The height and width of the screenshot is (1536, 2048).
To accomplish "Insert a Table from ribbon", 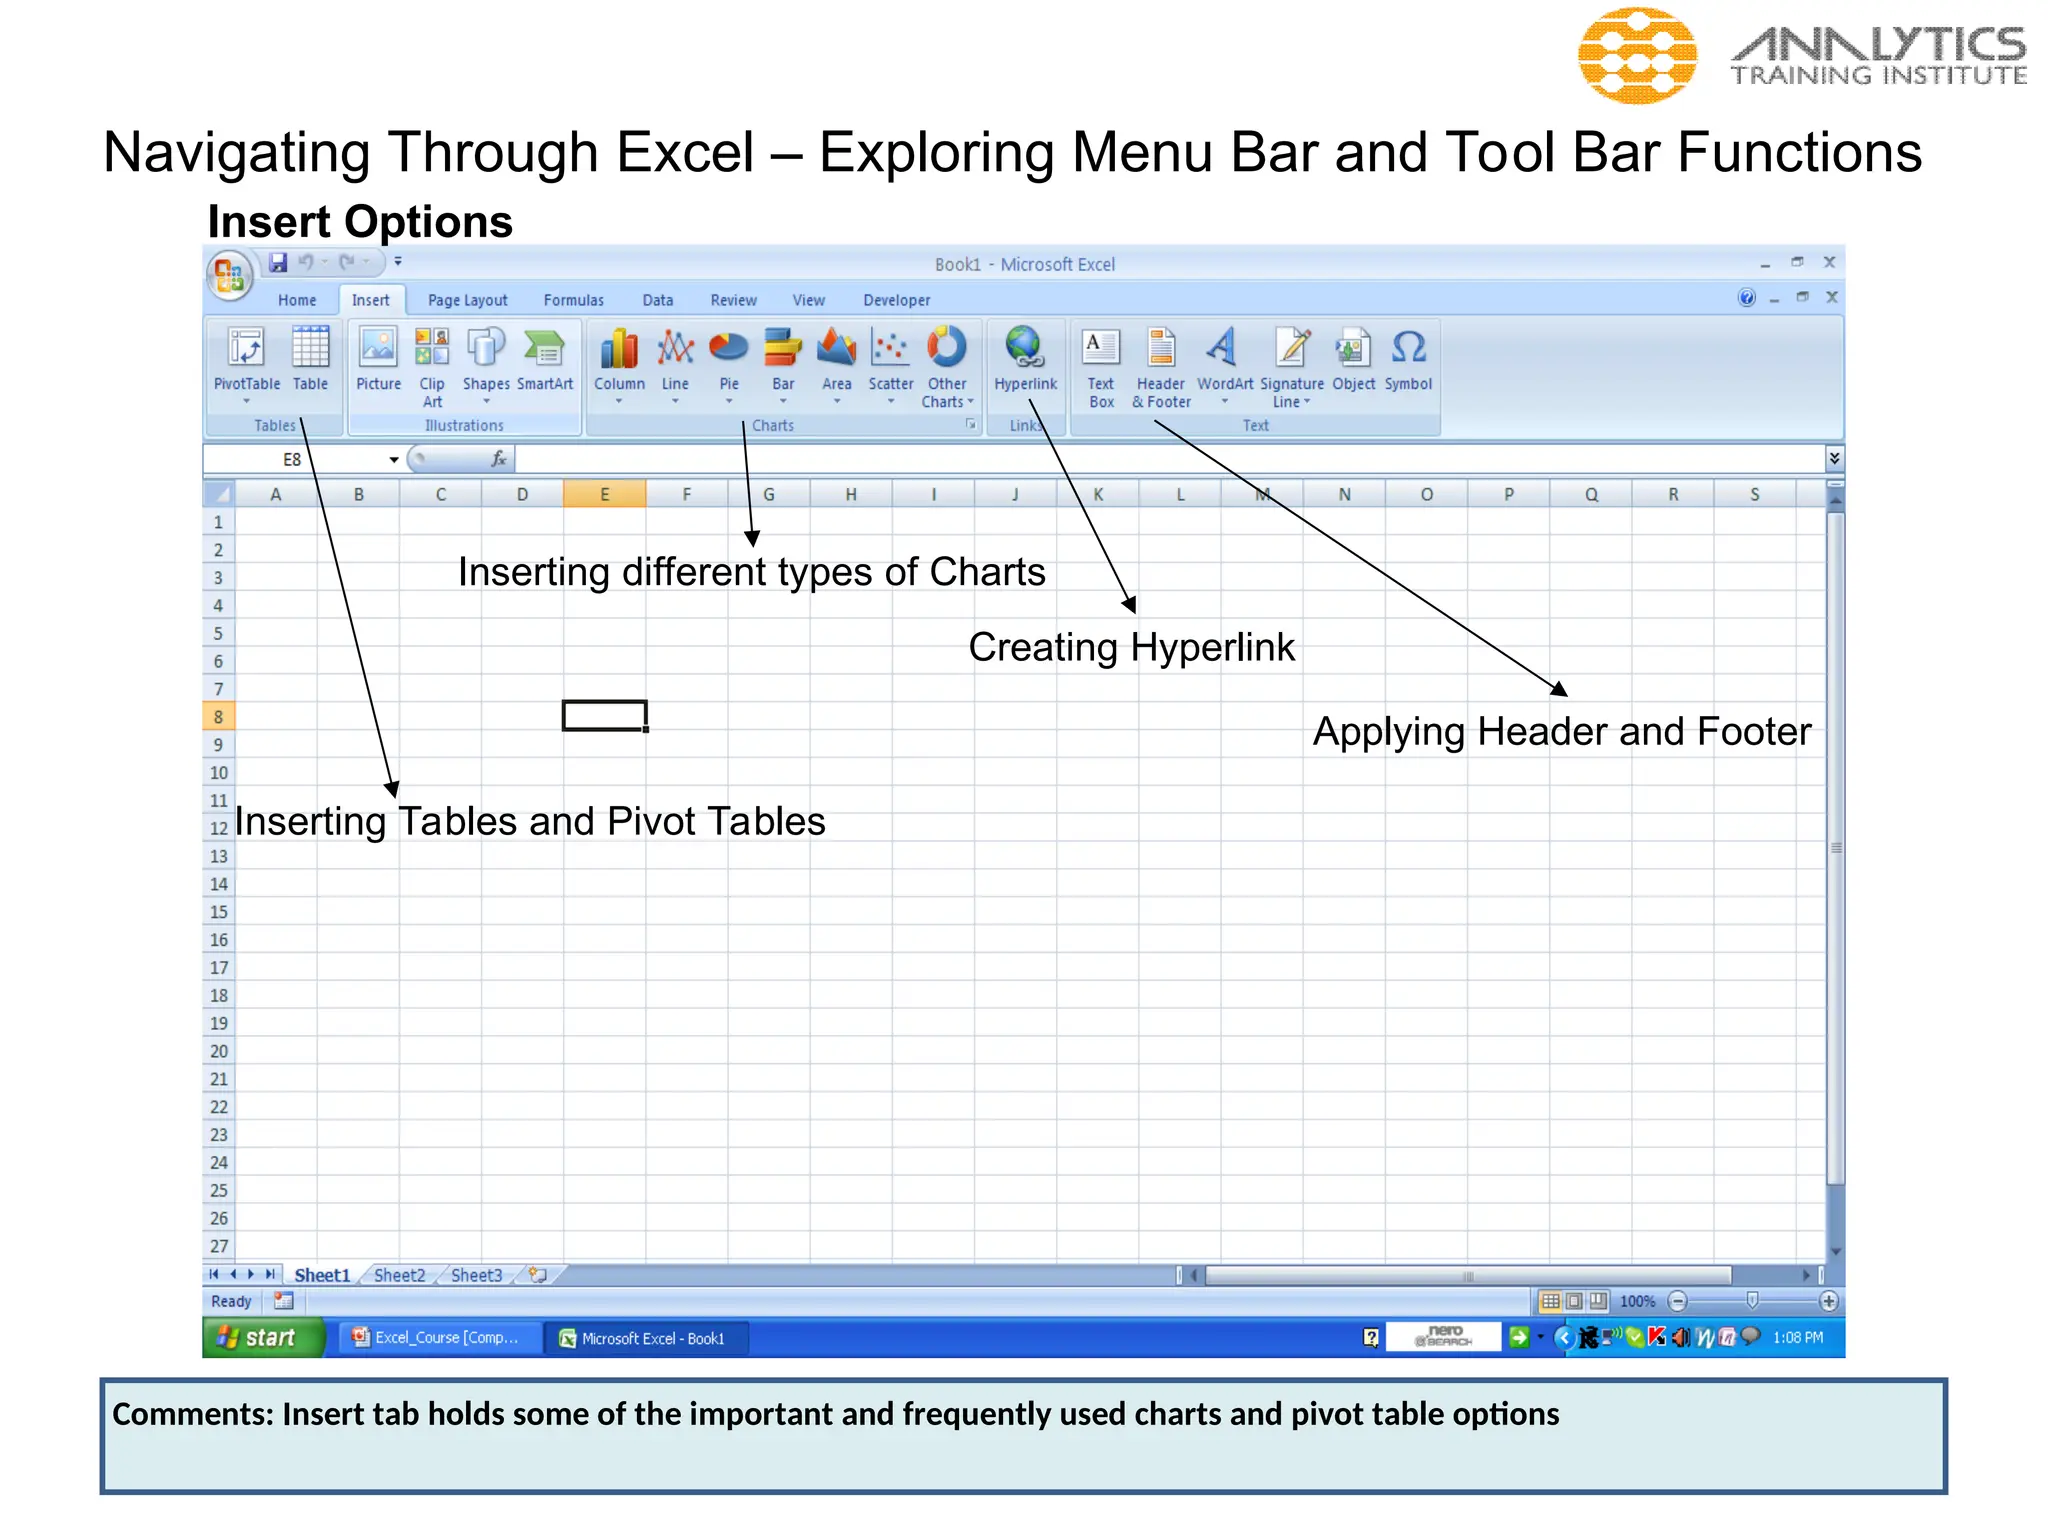I will coord(310,360).
